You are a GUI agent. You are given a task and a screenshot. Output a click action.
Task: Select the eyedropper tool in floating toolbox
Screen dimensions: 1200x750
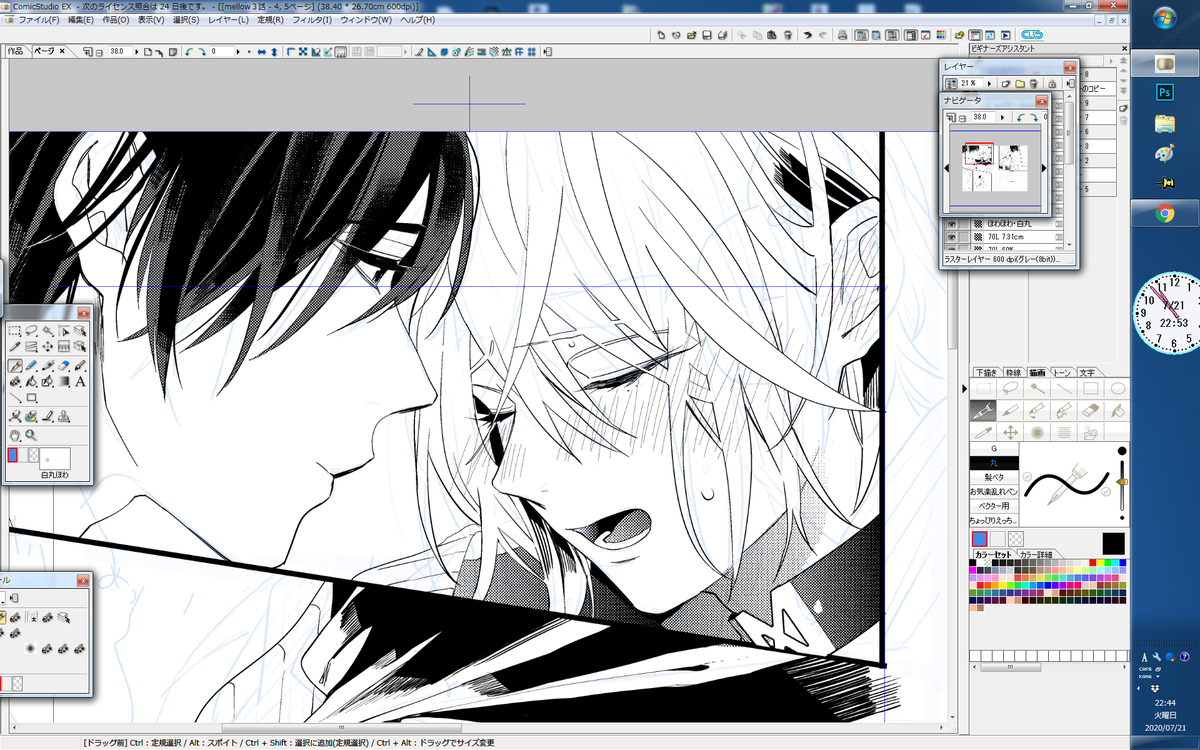click(x=14, y=346)
